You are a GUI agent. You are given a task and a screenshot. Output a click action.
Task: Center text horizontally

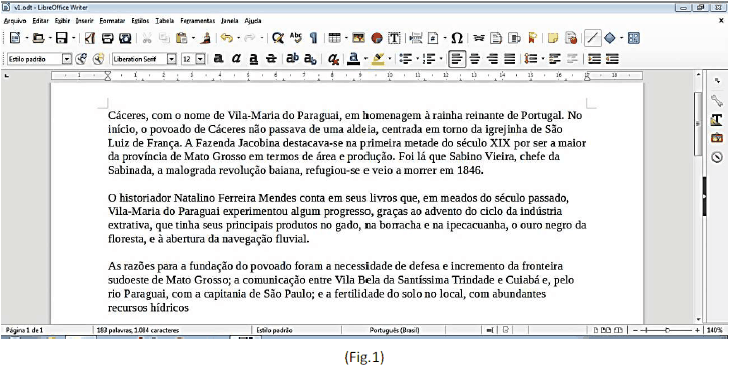[x=475, y=59]
